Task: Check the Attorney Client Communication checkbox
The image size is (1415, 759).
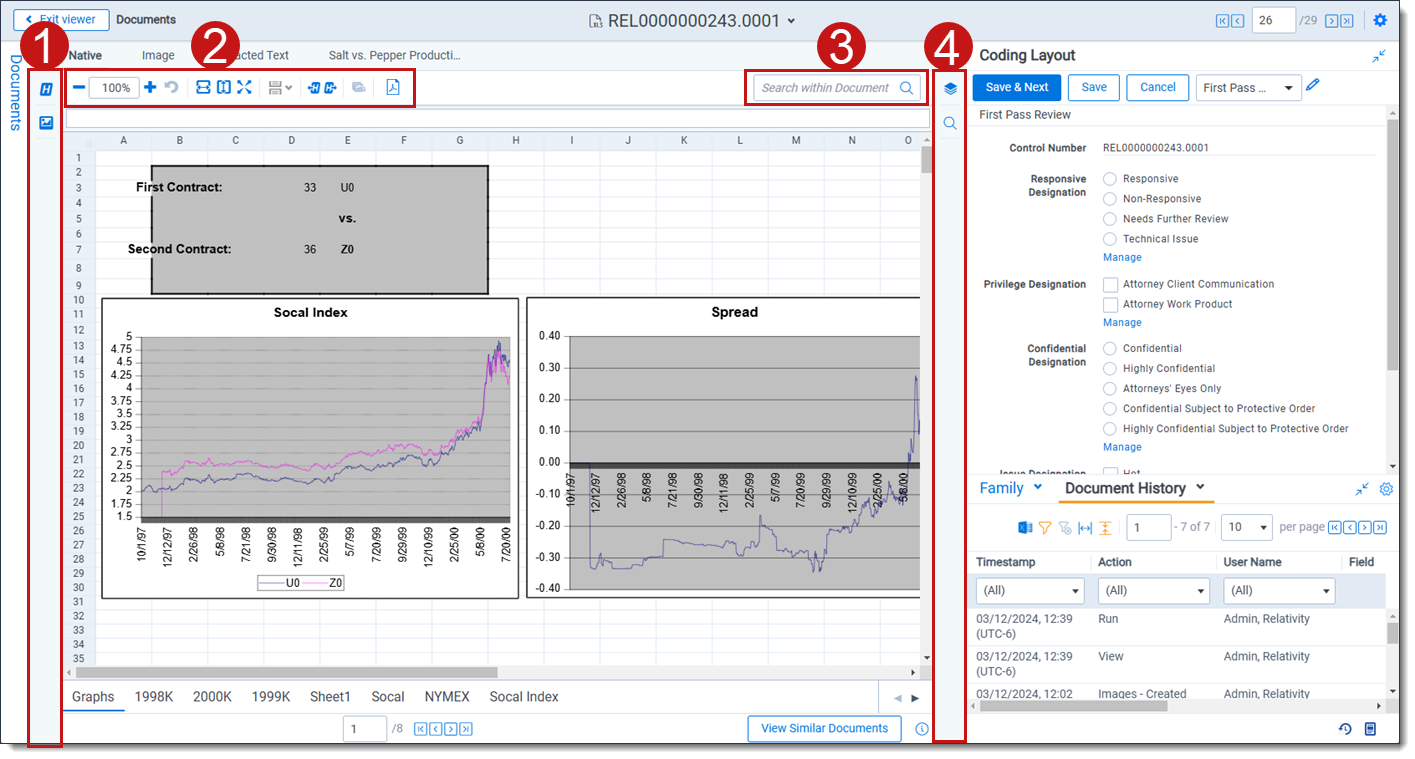Action: 1110,285
